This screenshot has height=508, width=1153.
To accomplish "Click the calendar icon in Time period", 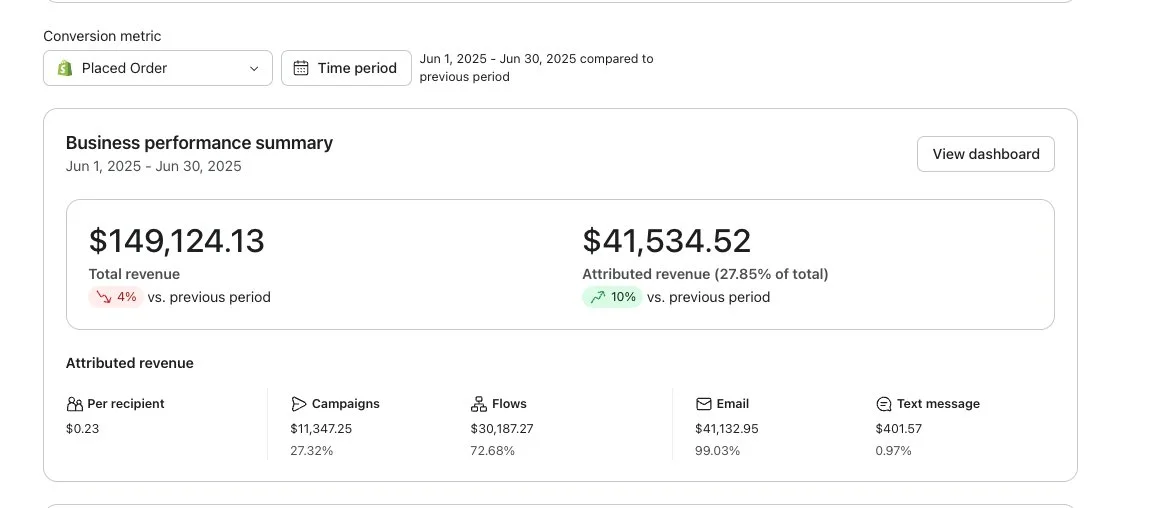I will (301, 68).
